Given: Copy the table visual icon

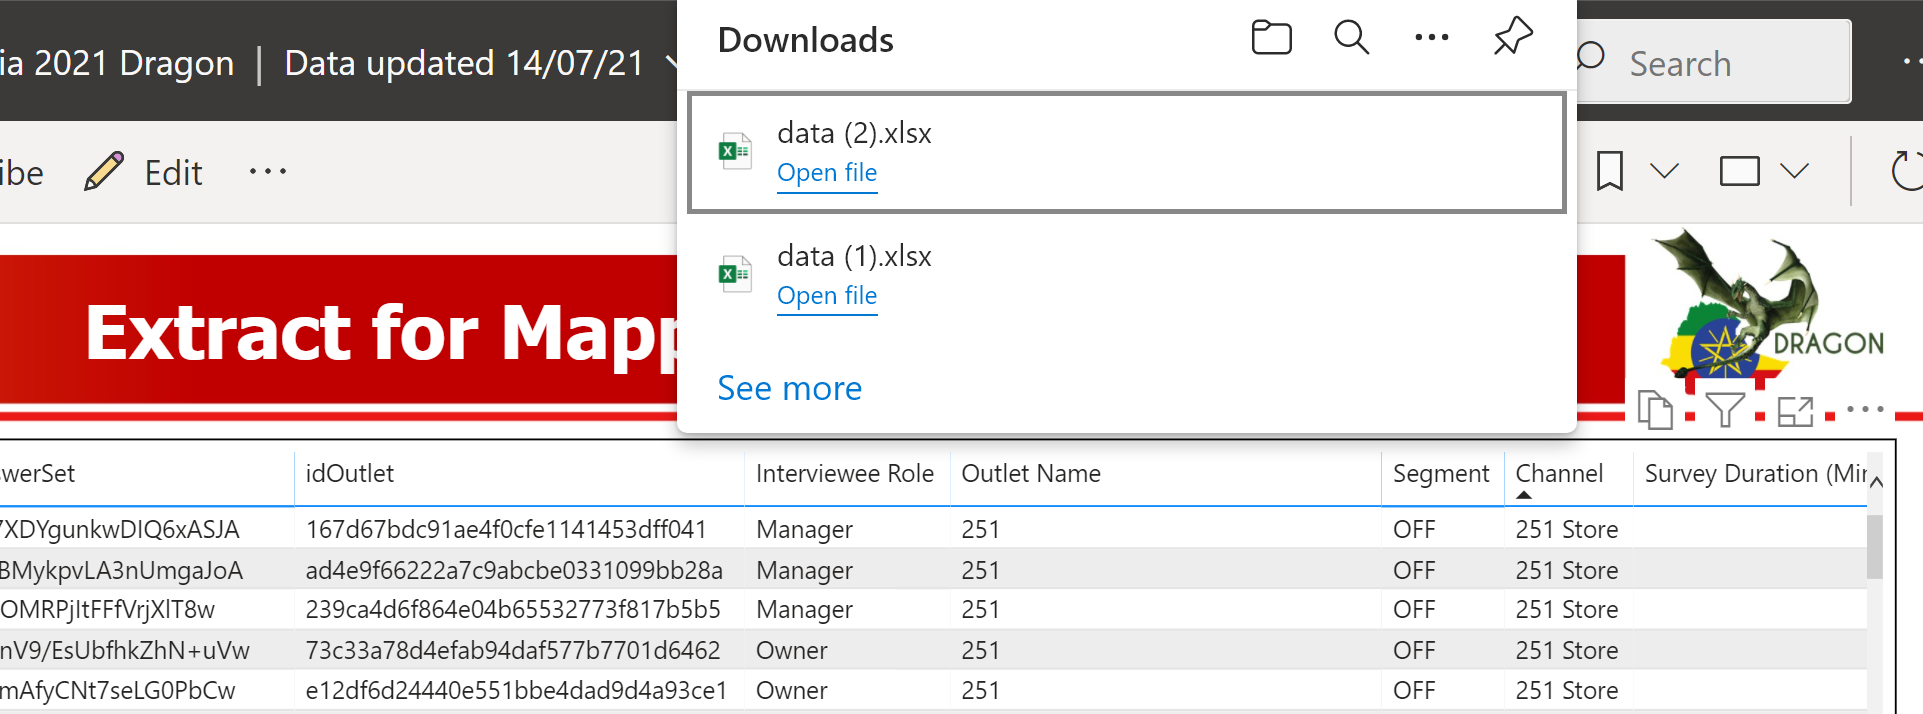Looking at the screenshot, I should (1655, 410).
